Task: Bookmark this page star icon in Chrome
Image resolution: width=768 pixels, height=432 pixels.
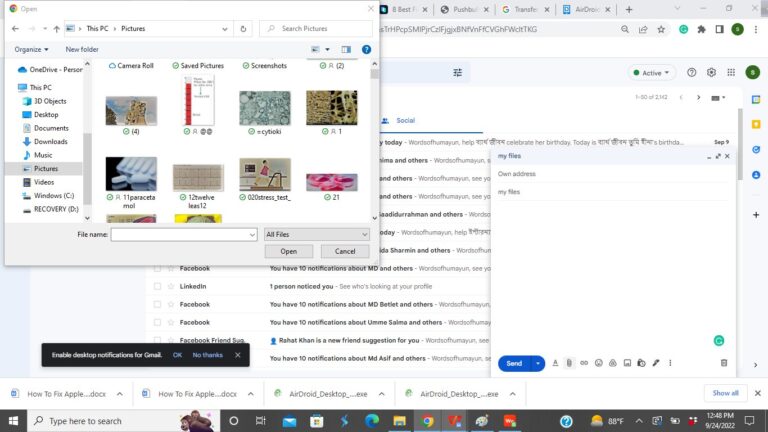Action: pyautogui.click(x=661, y=29)
